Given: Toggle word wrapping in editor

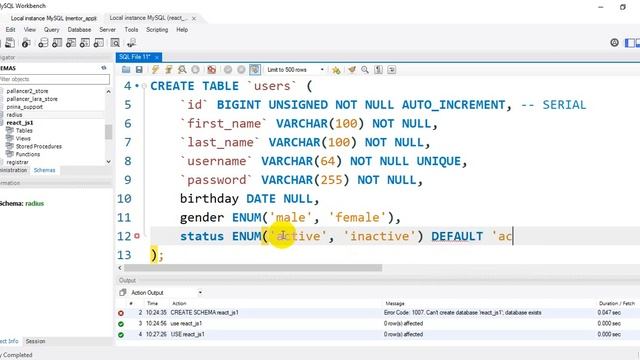Looking at the screenshot, I should [392, 70].
